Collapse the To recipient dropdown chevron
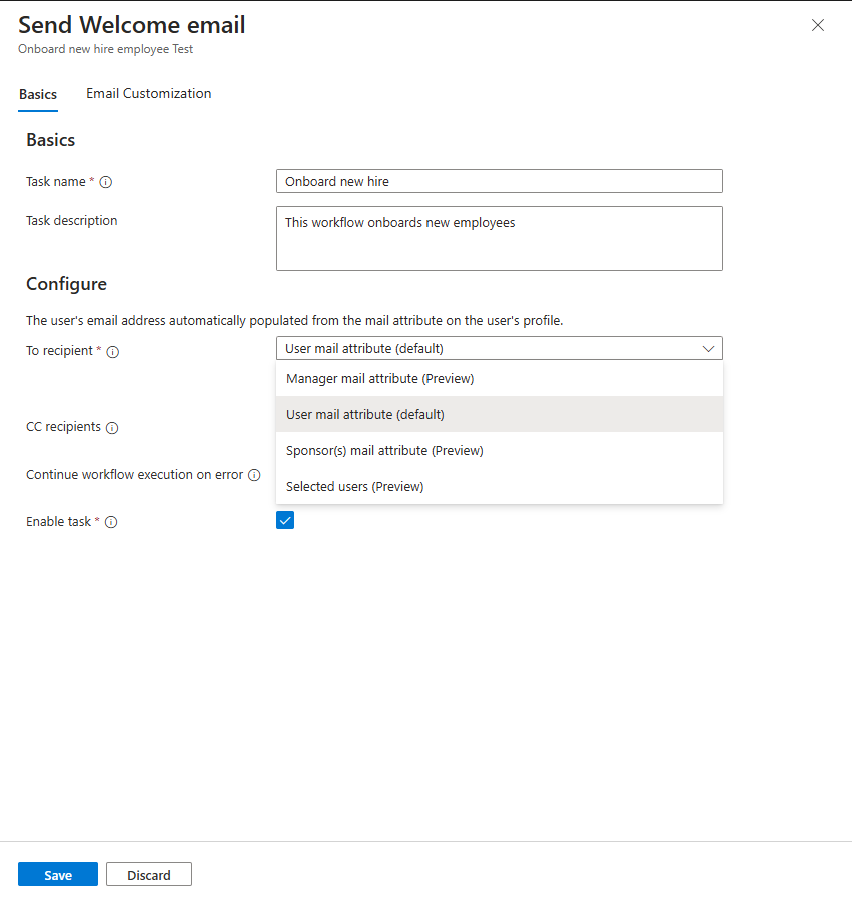Image resolution: width=852 pixels, height=906 pixels. click(708, 348)
